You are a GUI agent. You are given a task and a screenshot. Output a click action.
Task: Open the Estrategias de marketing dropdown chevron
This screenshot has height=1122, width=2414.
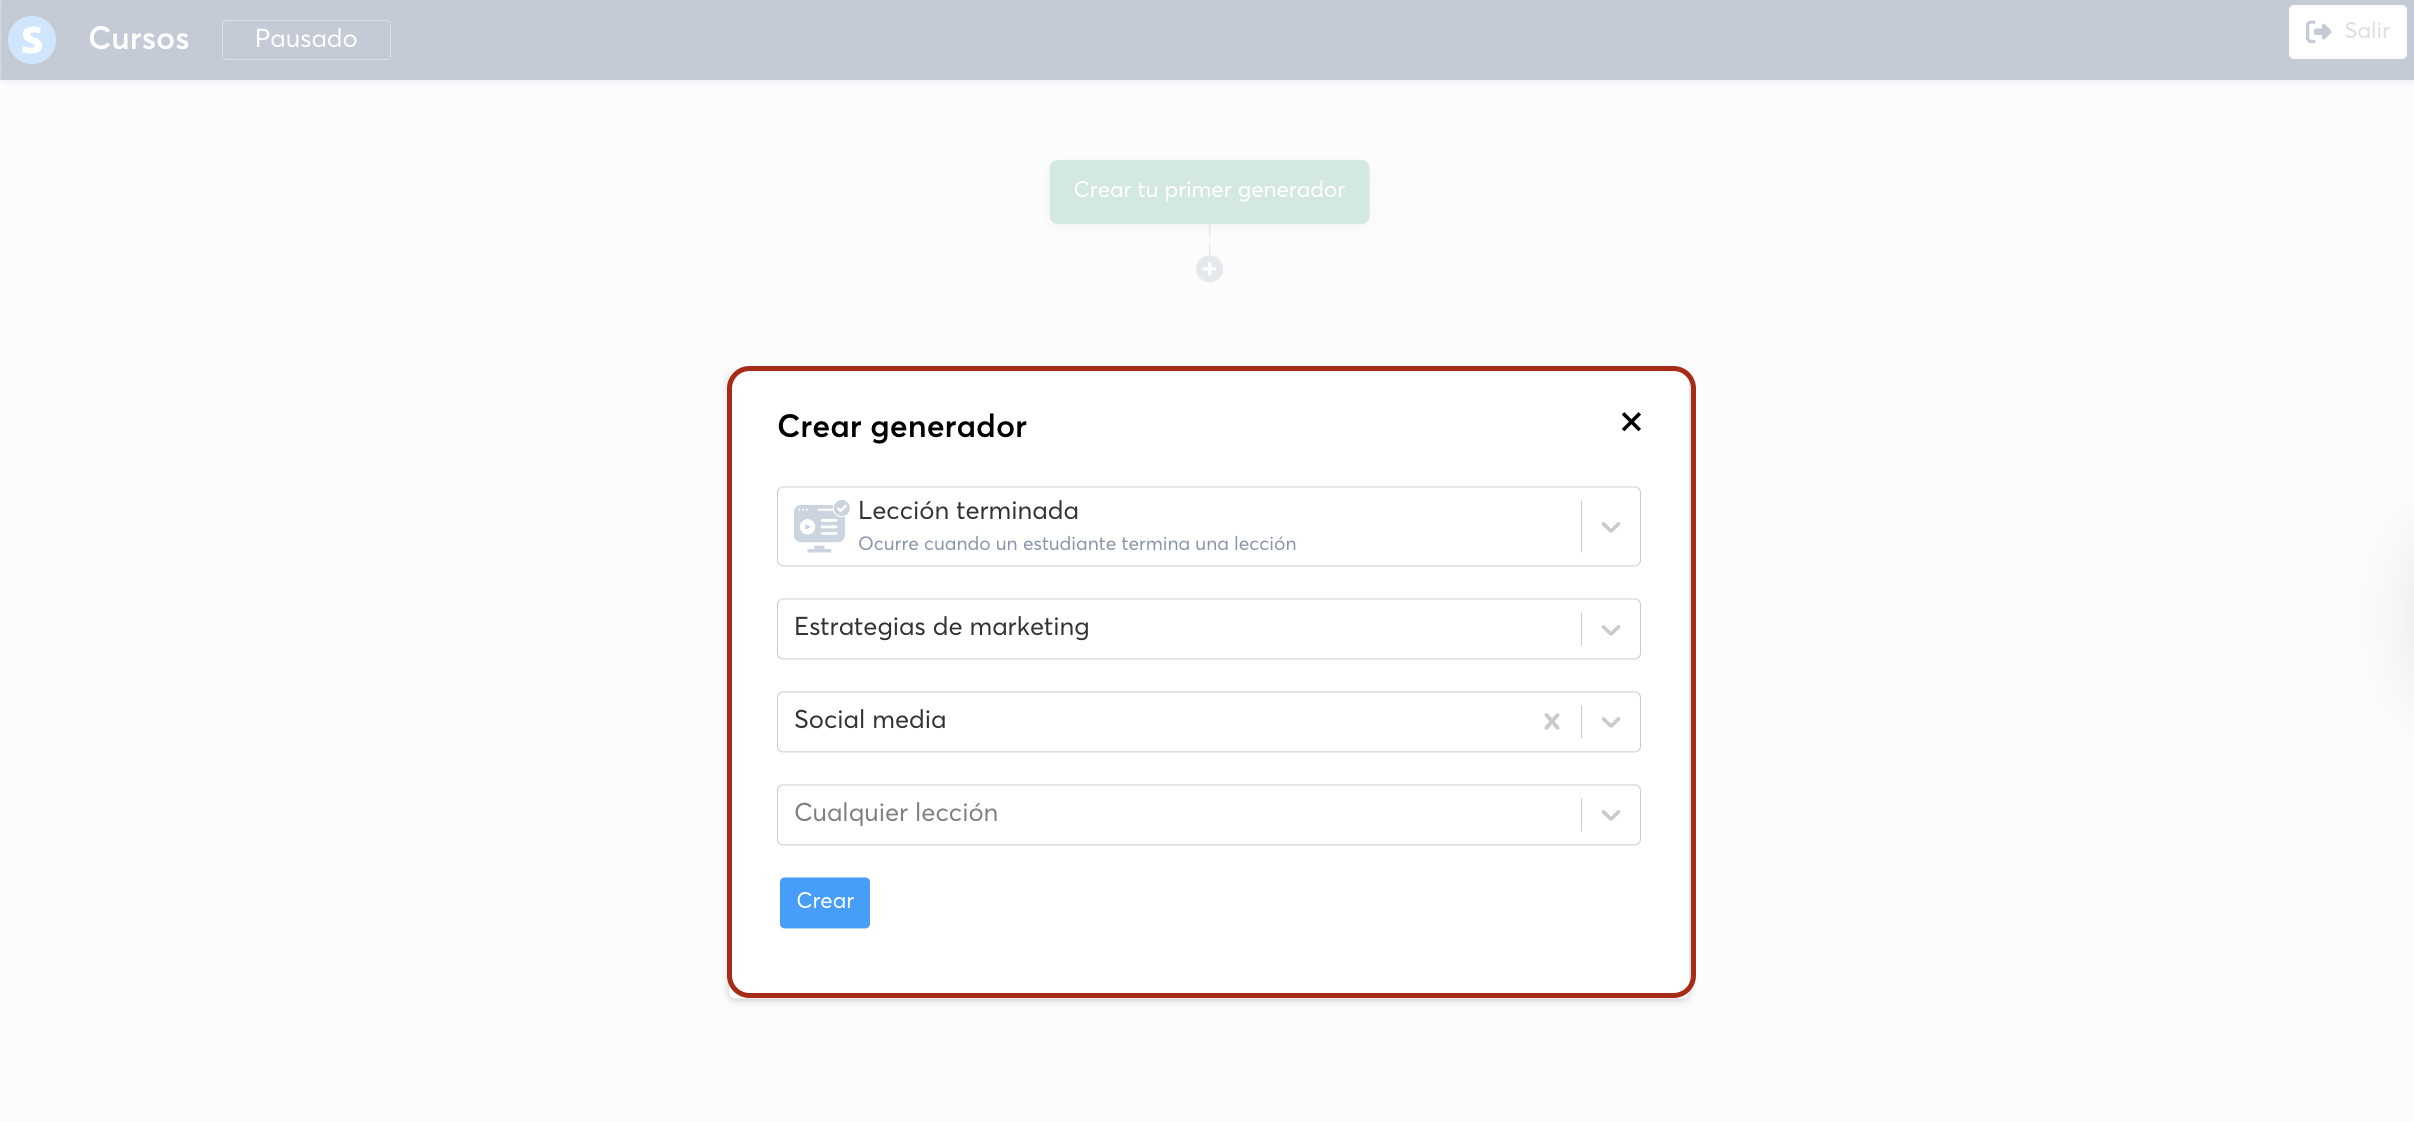[1610, 630]
